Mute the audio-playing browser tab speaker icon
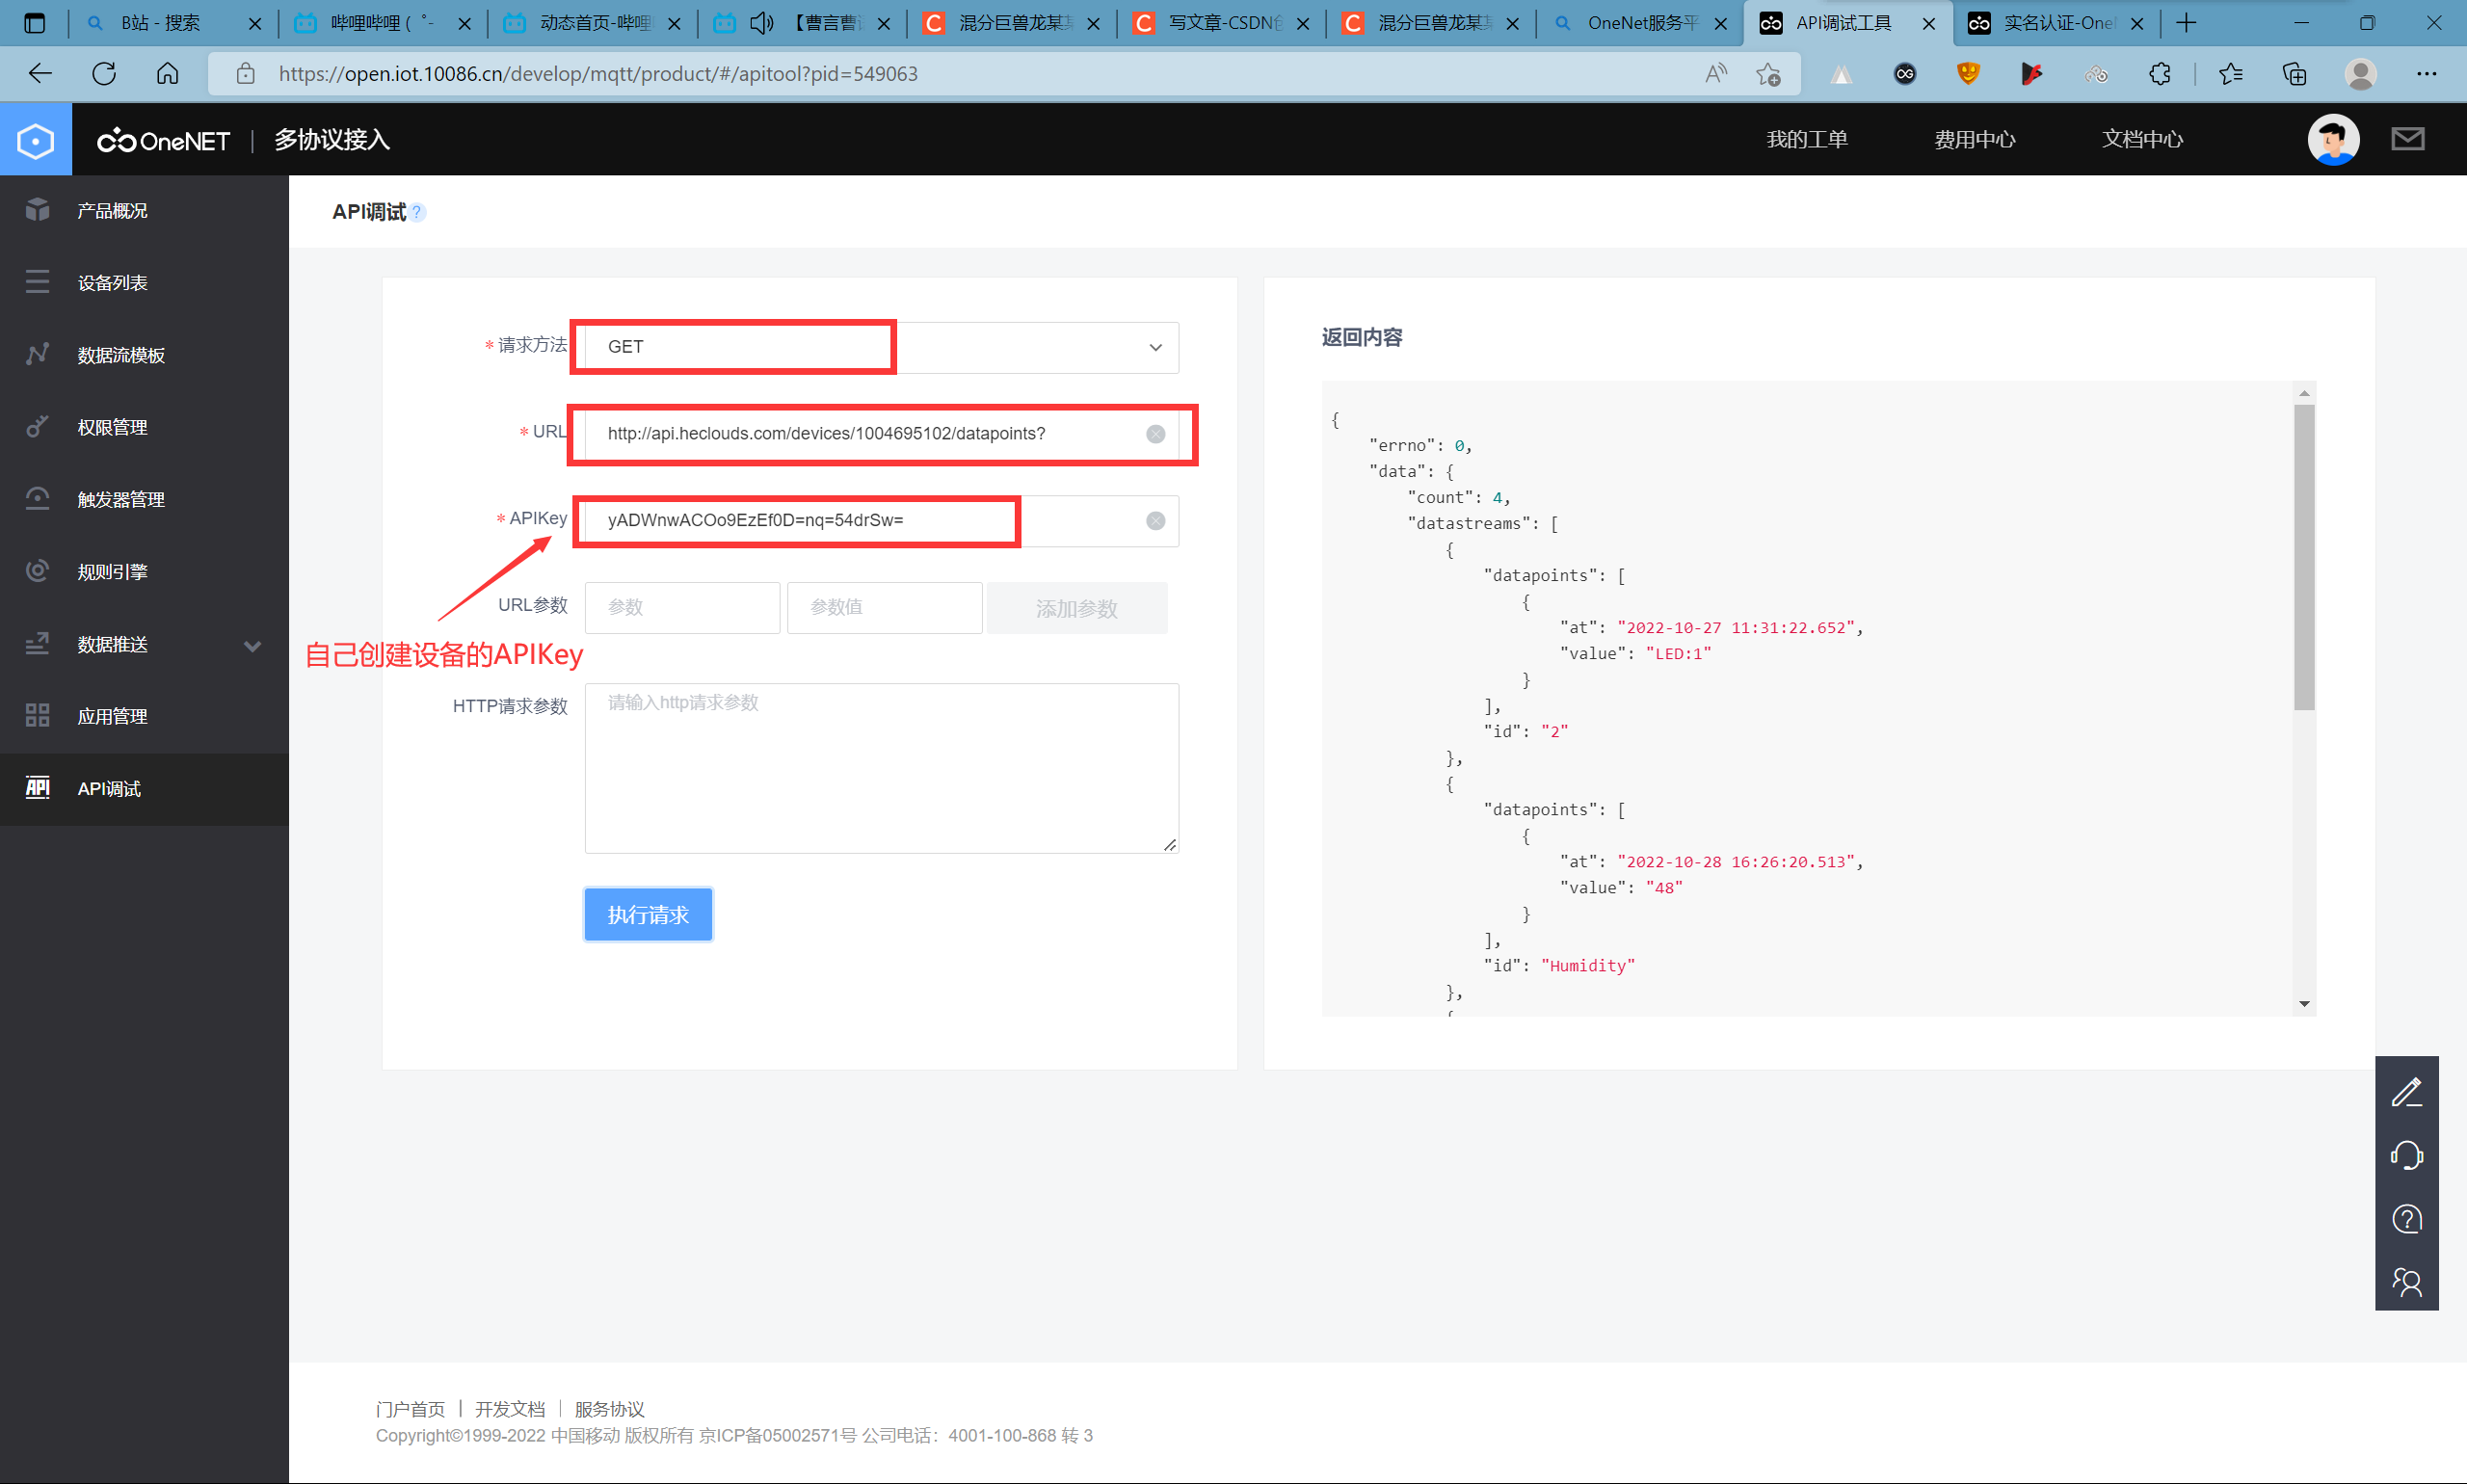The height and width of the screenshot is (1484, 2467). click(761, 23)
